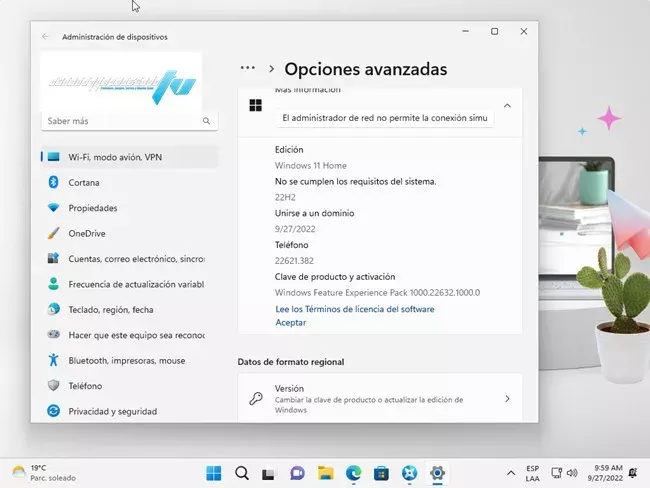The height and width of the screenshot is (488, 650).
Task: Click the Aceptar link
Action: coord(291,322)
